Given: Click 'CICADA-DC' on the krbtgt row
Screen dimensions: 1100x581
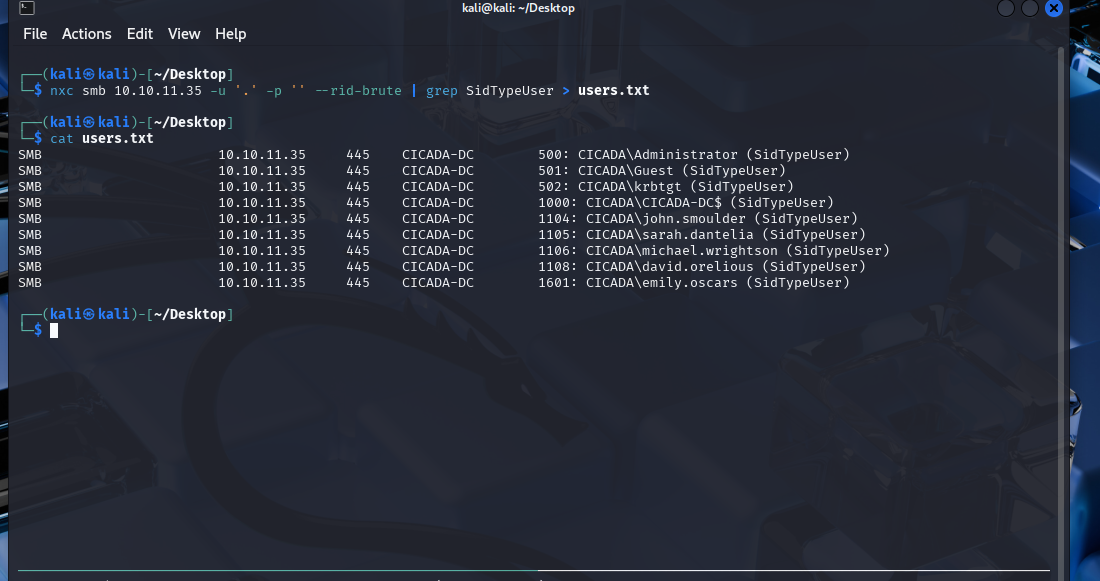Looking at the screenshot, I should click(438, 187).
